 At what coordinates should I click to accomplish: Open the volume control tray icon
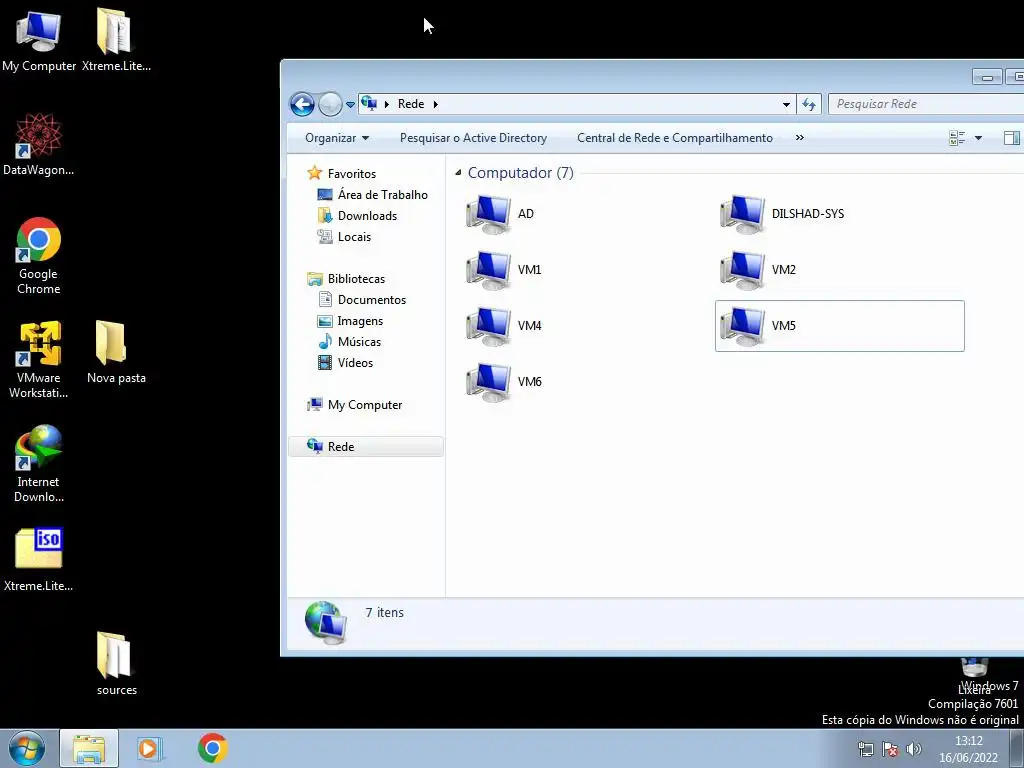(x=914, y=749)
